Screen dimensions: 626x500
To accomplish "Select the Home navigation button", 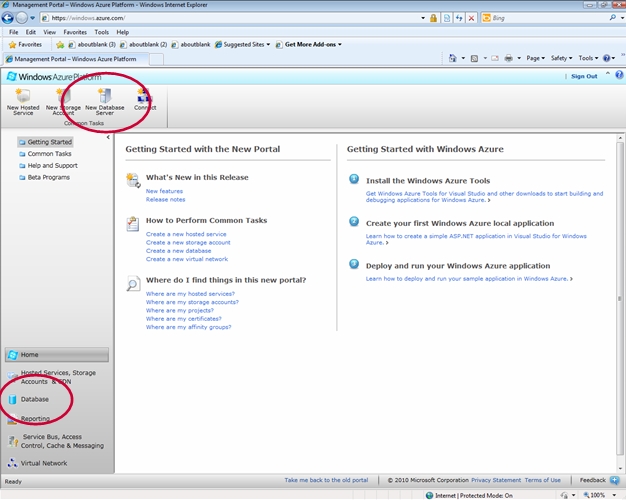I will point(57,355).
